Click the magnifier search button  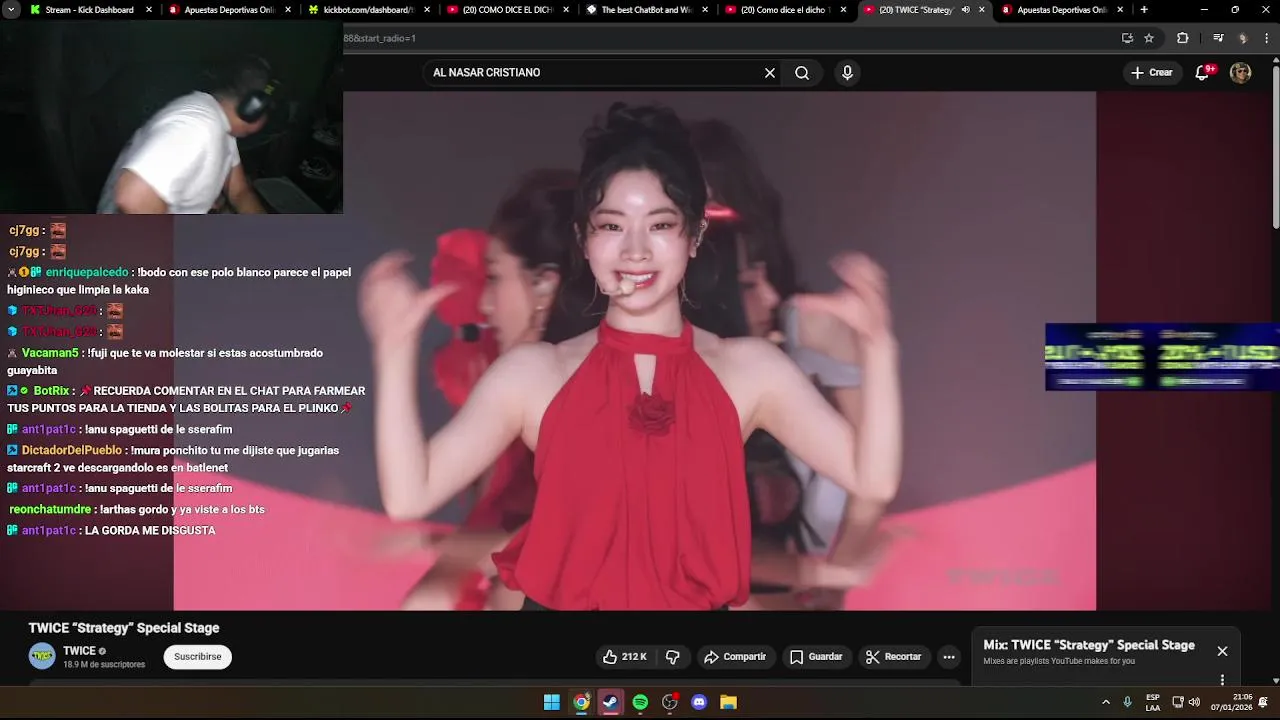point(802,73)
